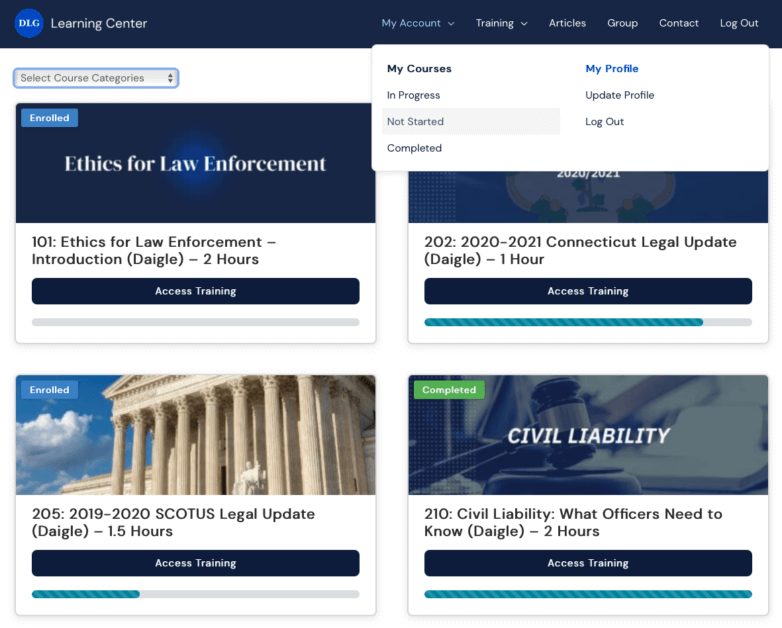The height and width of the screenshot is (628, 782).
Task: Access Training for 202 Connecticut Legal Update
Action: [587, 291]
